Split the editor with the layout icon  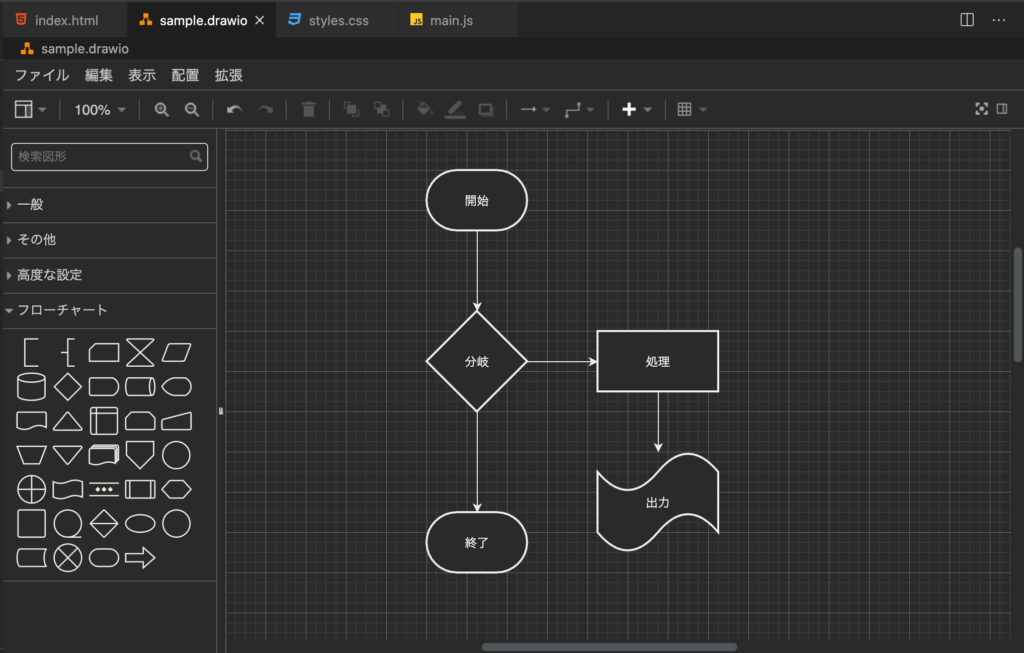pyautogui.click(x=967, y=20)
